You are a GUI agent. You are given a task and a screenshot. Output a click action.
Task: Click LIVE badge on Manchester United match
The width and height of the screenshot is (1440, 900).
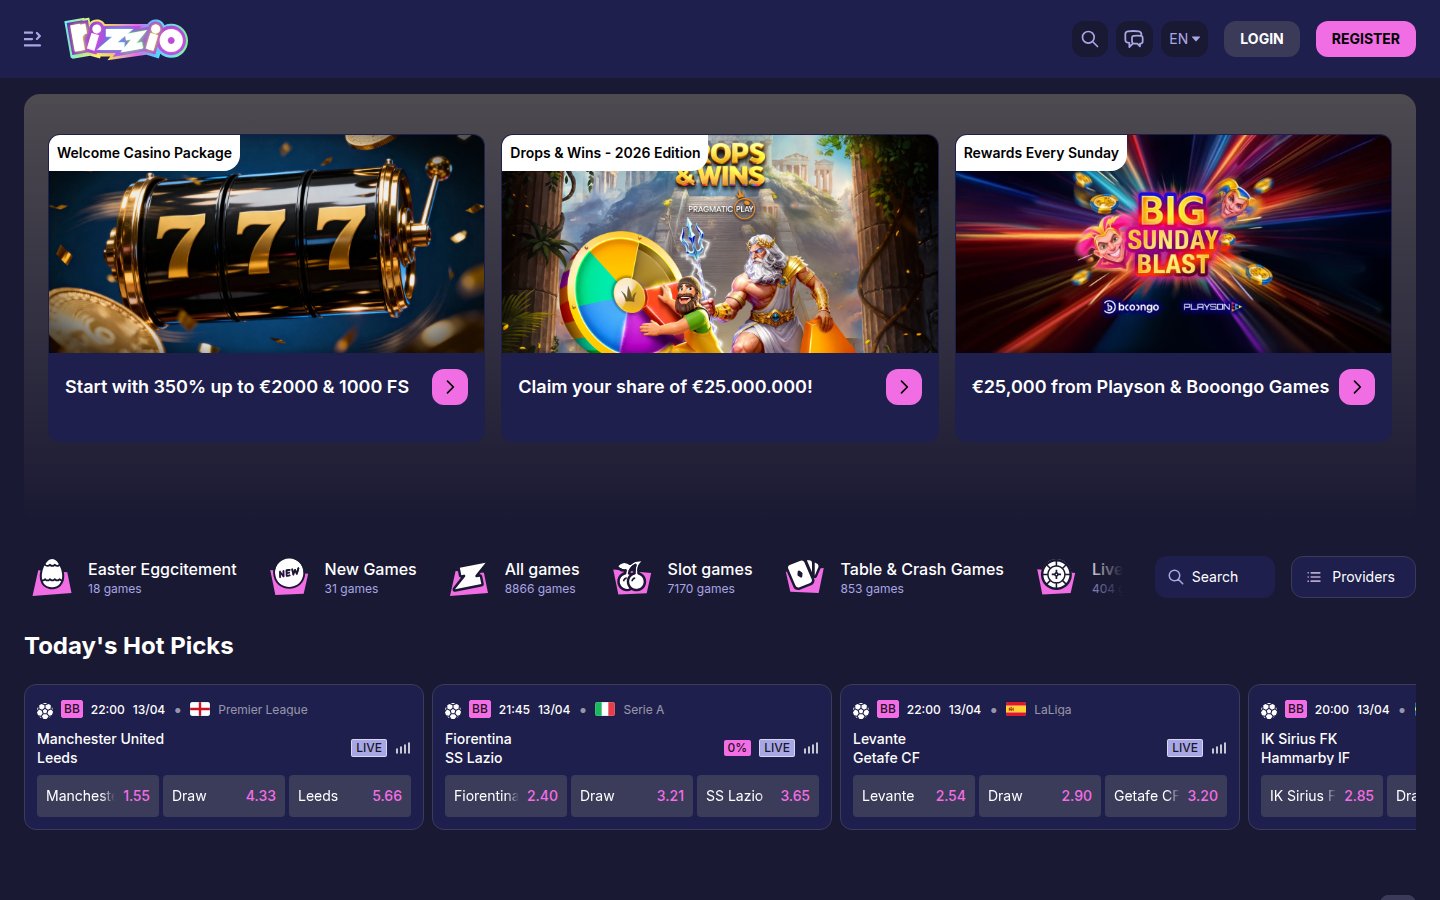click(369, 748)
